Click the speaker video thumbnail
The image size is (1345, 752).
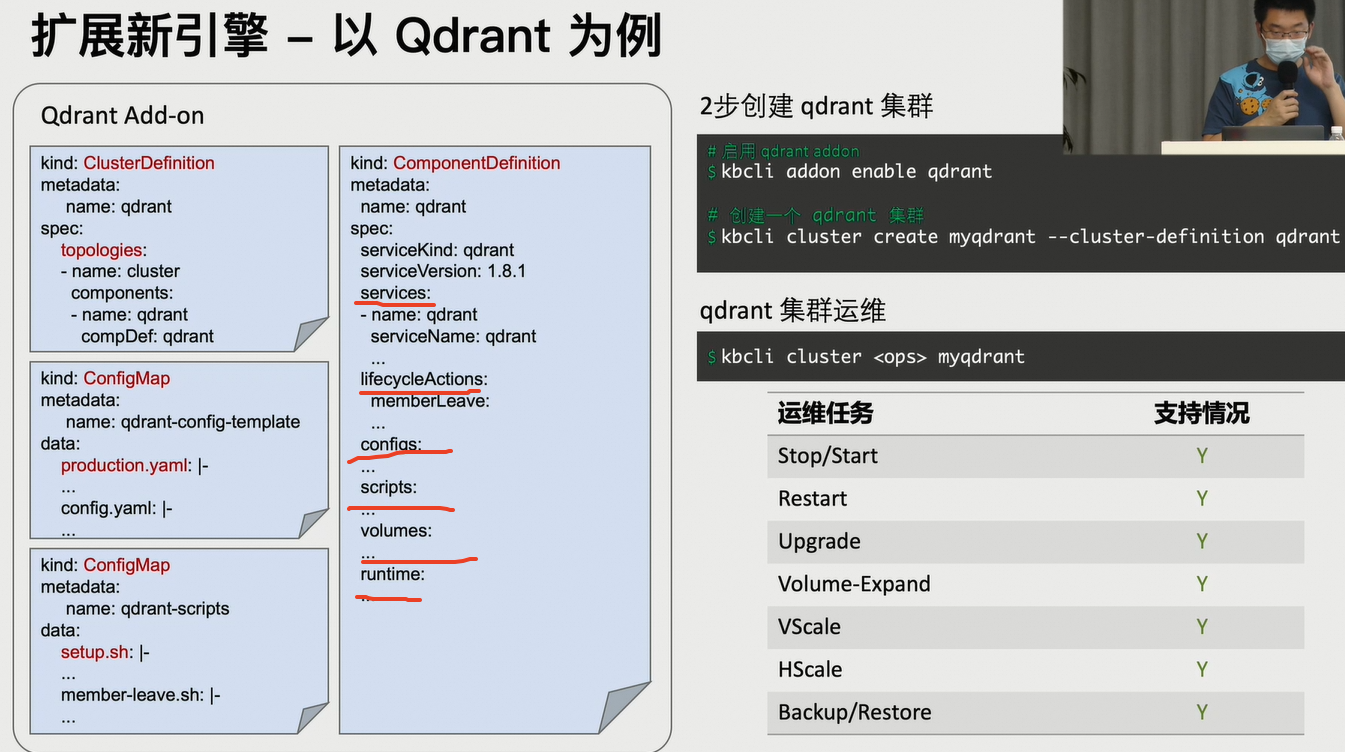[1204, 77]
